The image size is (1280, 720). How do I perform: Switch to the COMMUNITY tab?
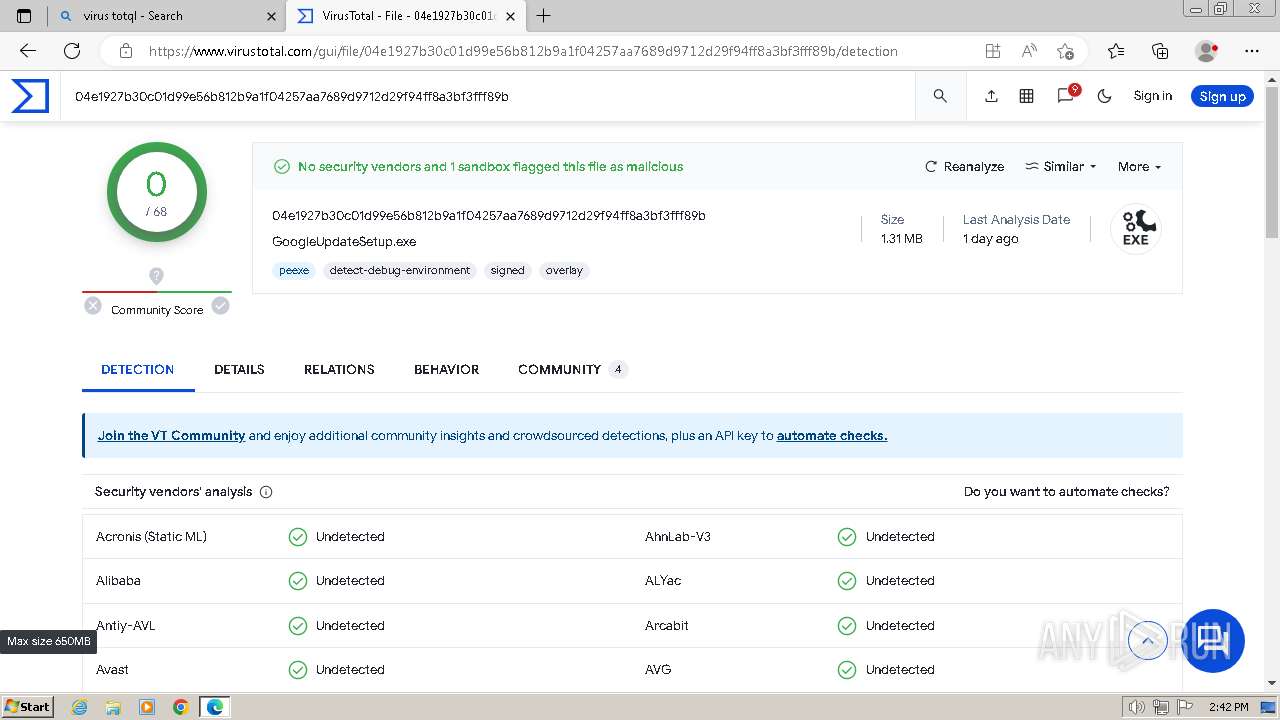(x=572, y=369)
